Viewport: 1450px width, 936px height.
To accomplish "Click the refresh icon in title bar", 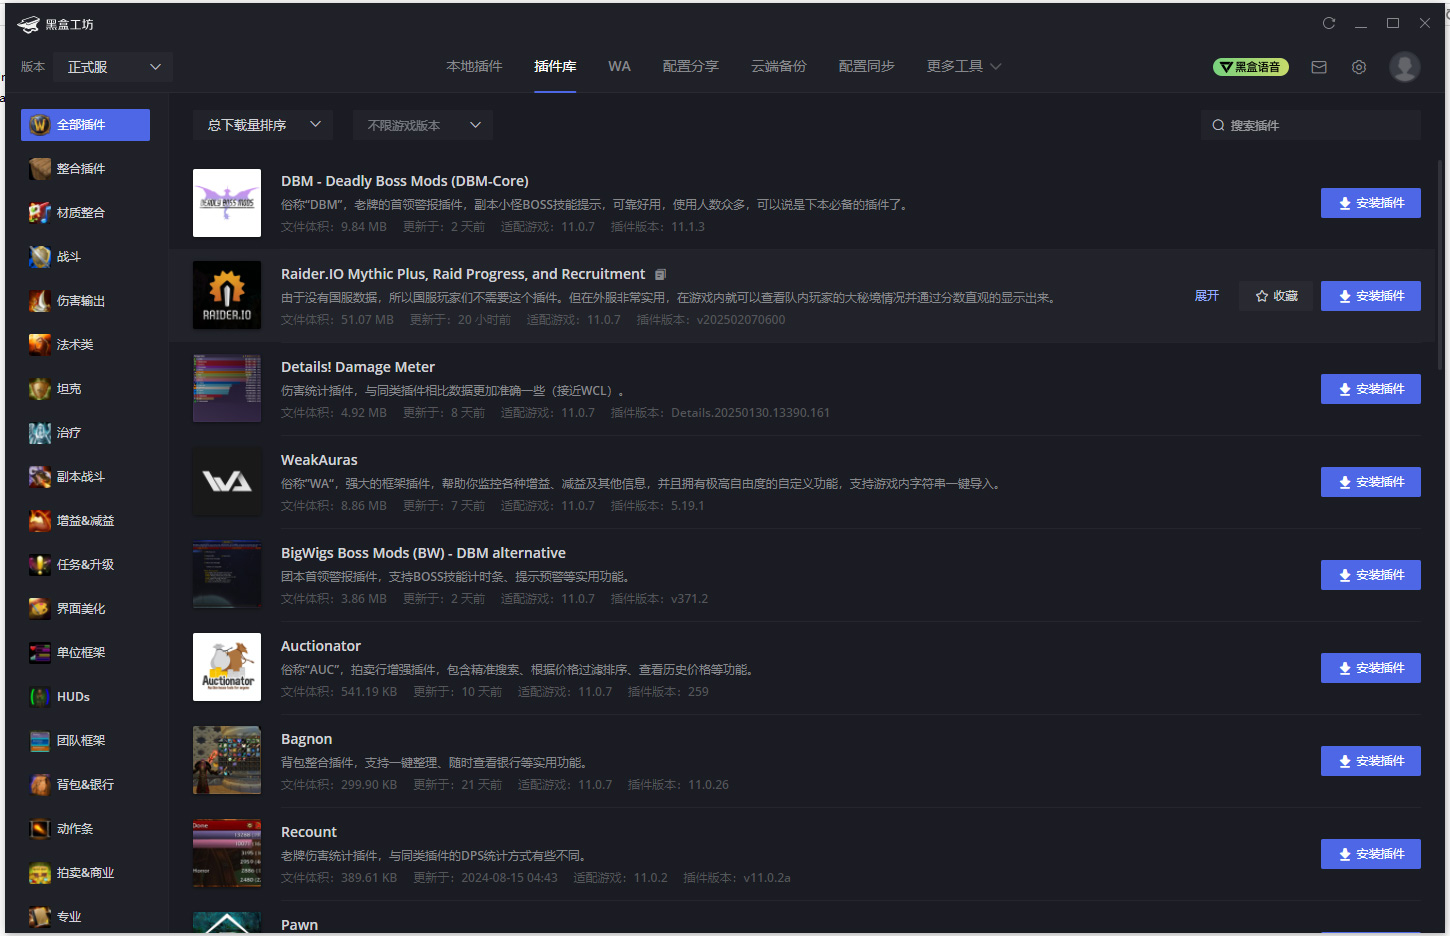I will pyautogui.click(x=1329, y=23).
